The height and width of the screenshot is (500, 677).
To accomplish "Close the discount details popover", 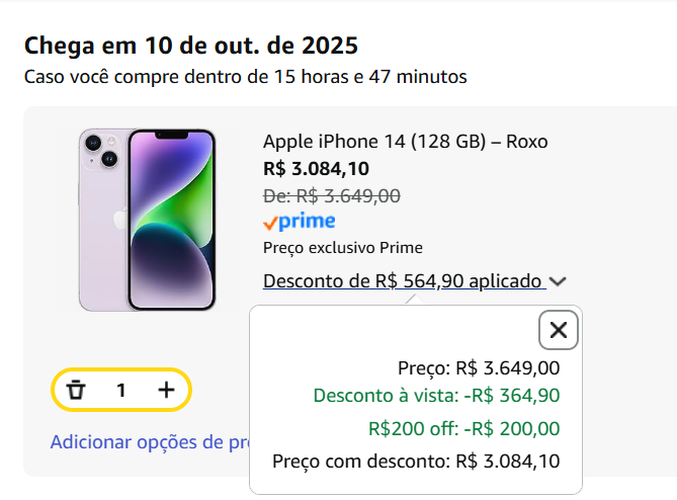I will pos(558,330).
